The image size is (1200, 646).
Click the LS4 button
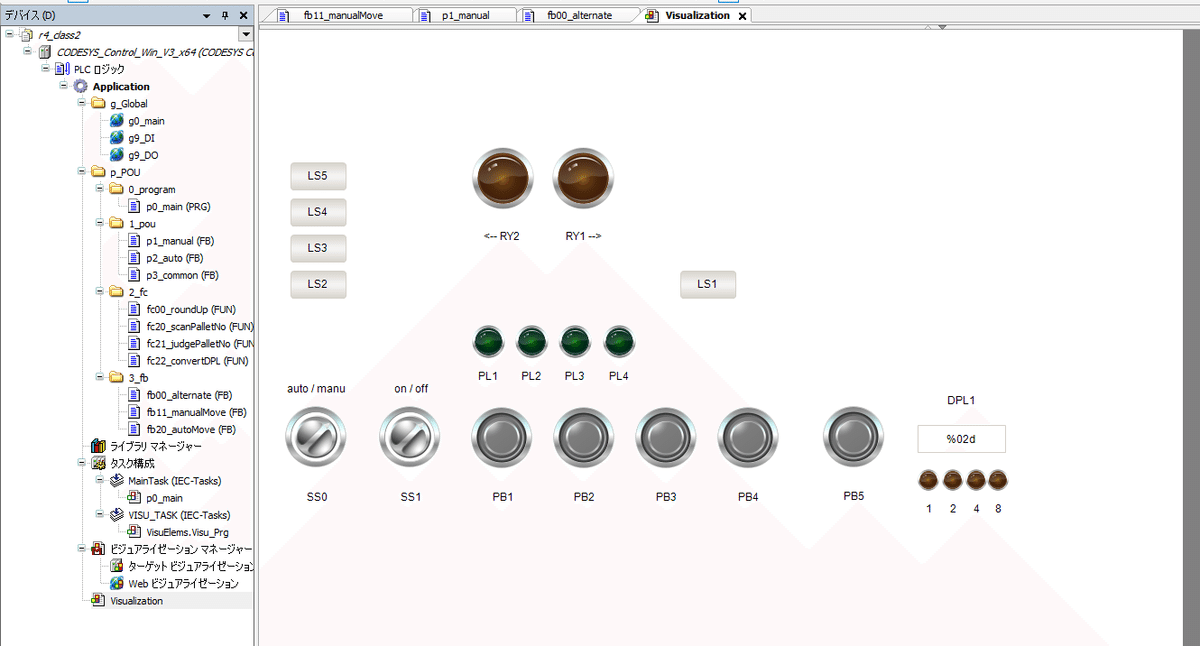(318, 212)
